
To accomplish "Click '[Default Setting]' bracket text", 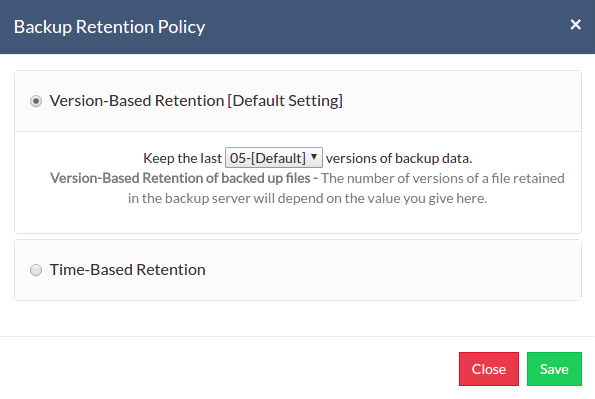I will point(285,101).
